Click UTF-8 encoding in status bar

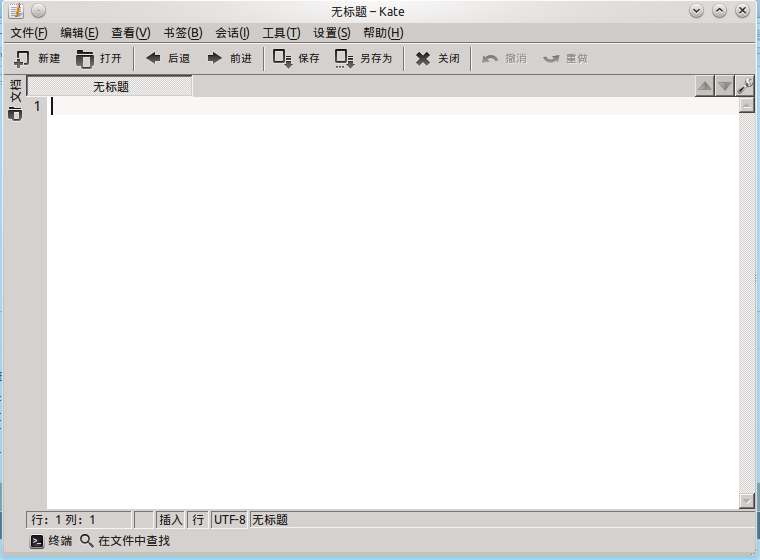click(230, 520)
